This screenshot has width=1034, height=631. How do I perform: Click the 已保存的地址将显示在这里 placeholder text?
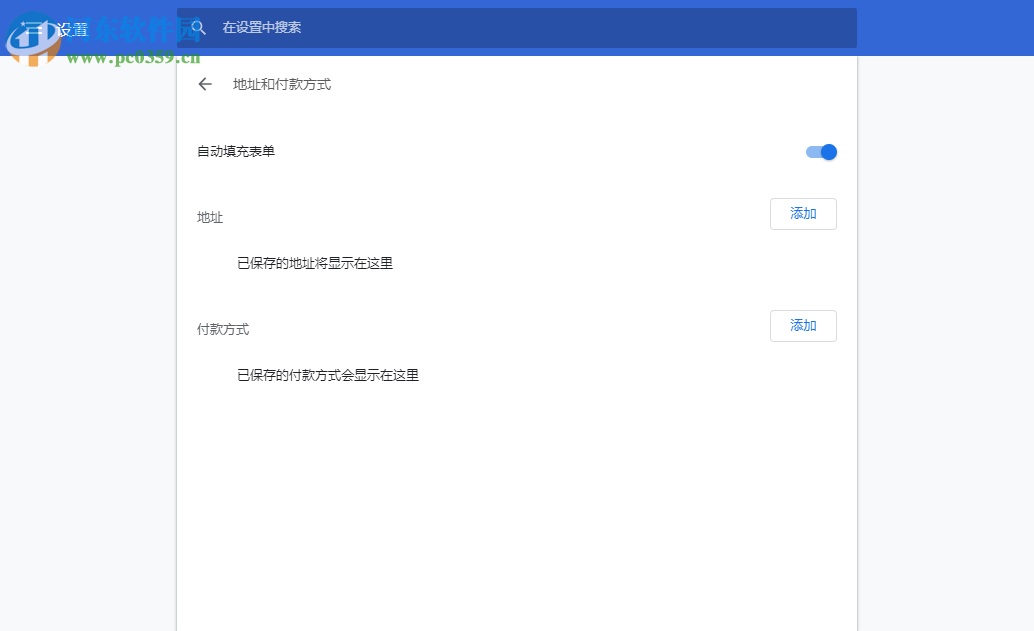(x=316, y=263)
